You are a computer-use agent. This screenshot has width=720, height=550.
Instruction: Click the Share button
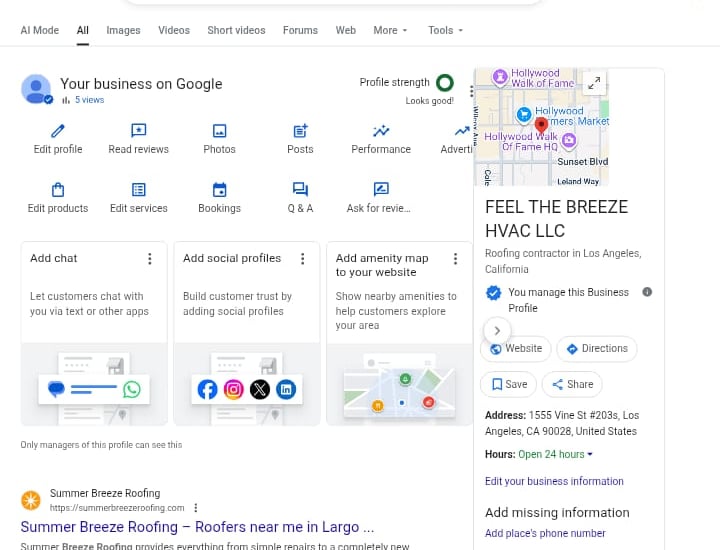coord(572,384)
